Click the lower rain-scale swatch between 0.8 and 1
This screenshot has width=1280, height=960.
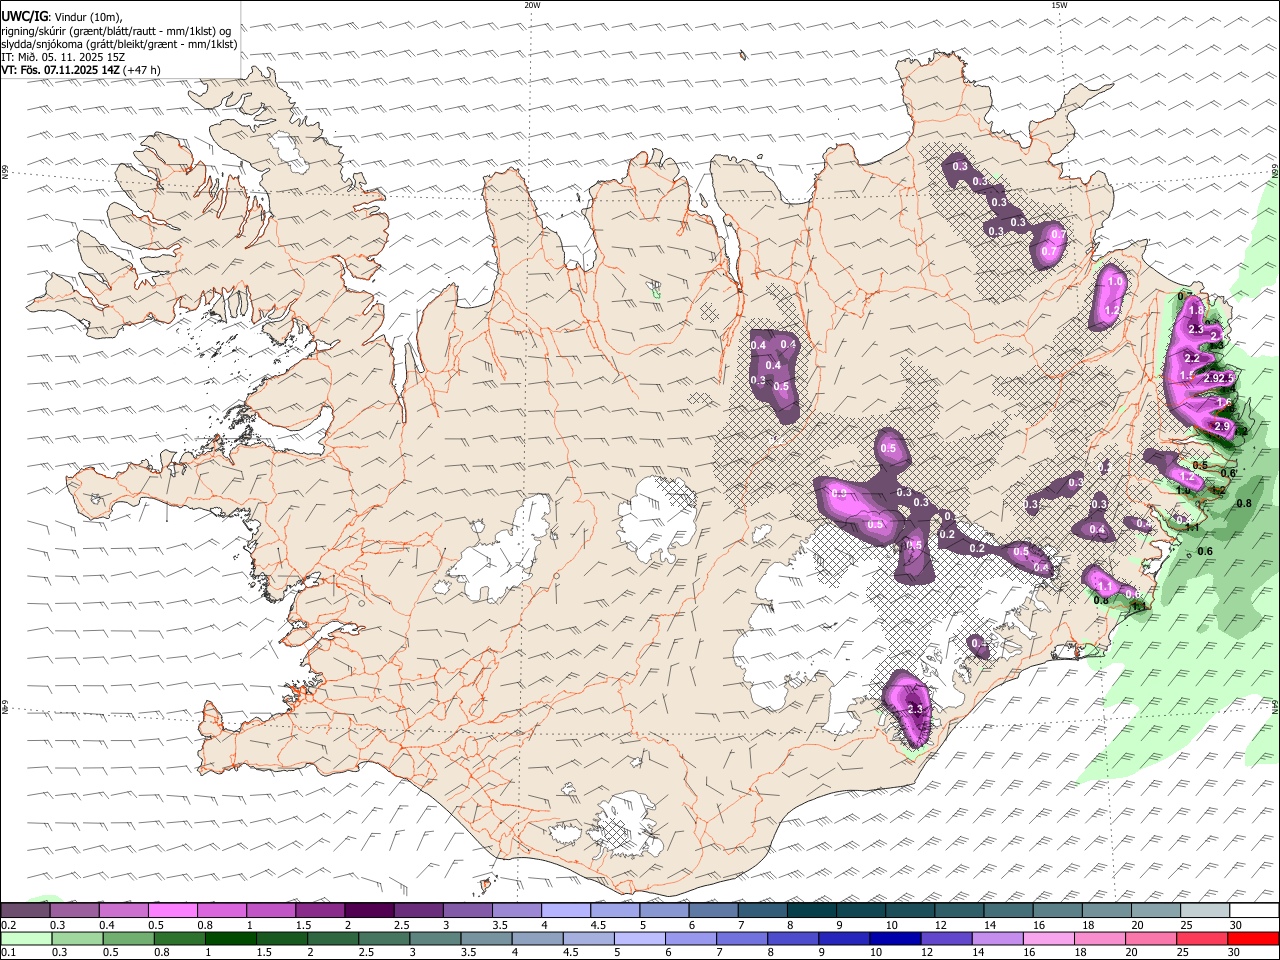pyautogui.click(x=178, y=938)
